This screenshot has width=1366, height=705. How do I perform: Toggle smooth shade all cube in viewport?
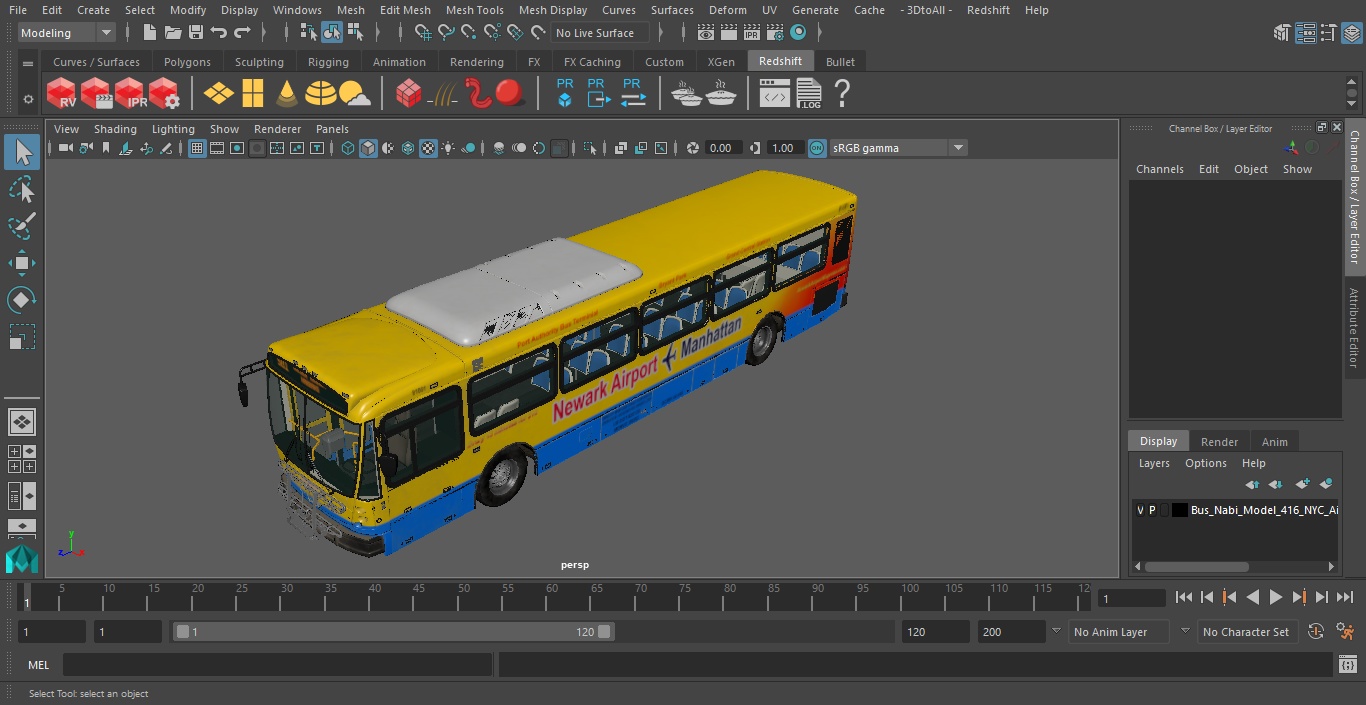(368, 148)
